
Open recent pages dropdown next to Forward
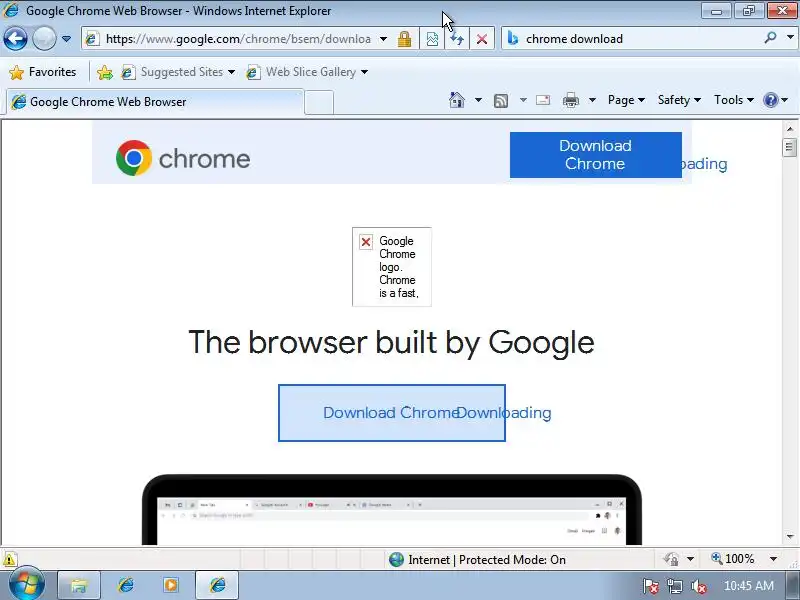point(66,39)
